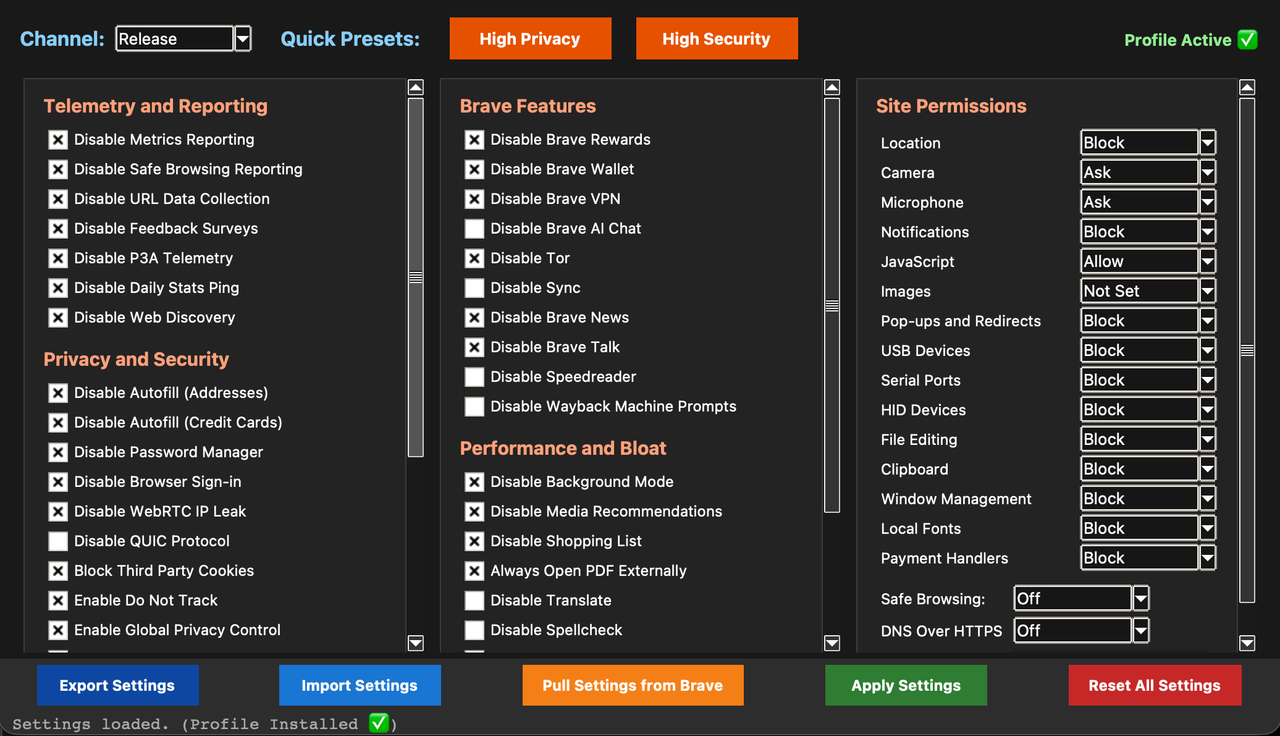Uncheck Disable P3A Telemetry
The width and height of the screenshot is (1280, 736).
coord(58,258)
